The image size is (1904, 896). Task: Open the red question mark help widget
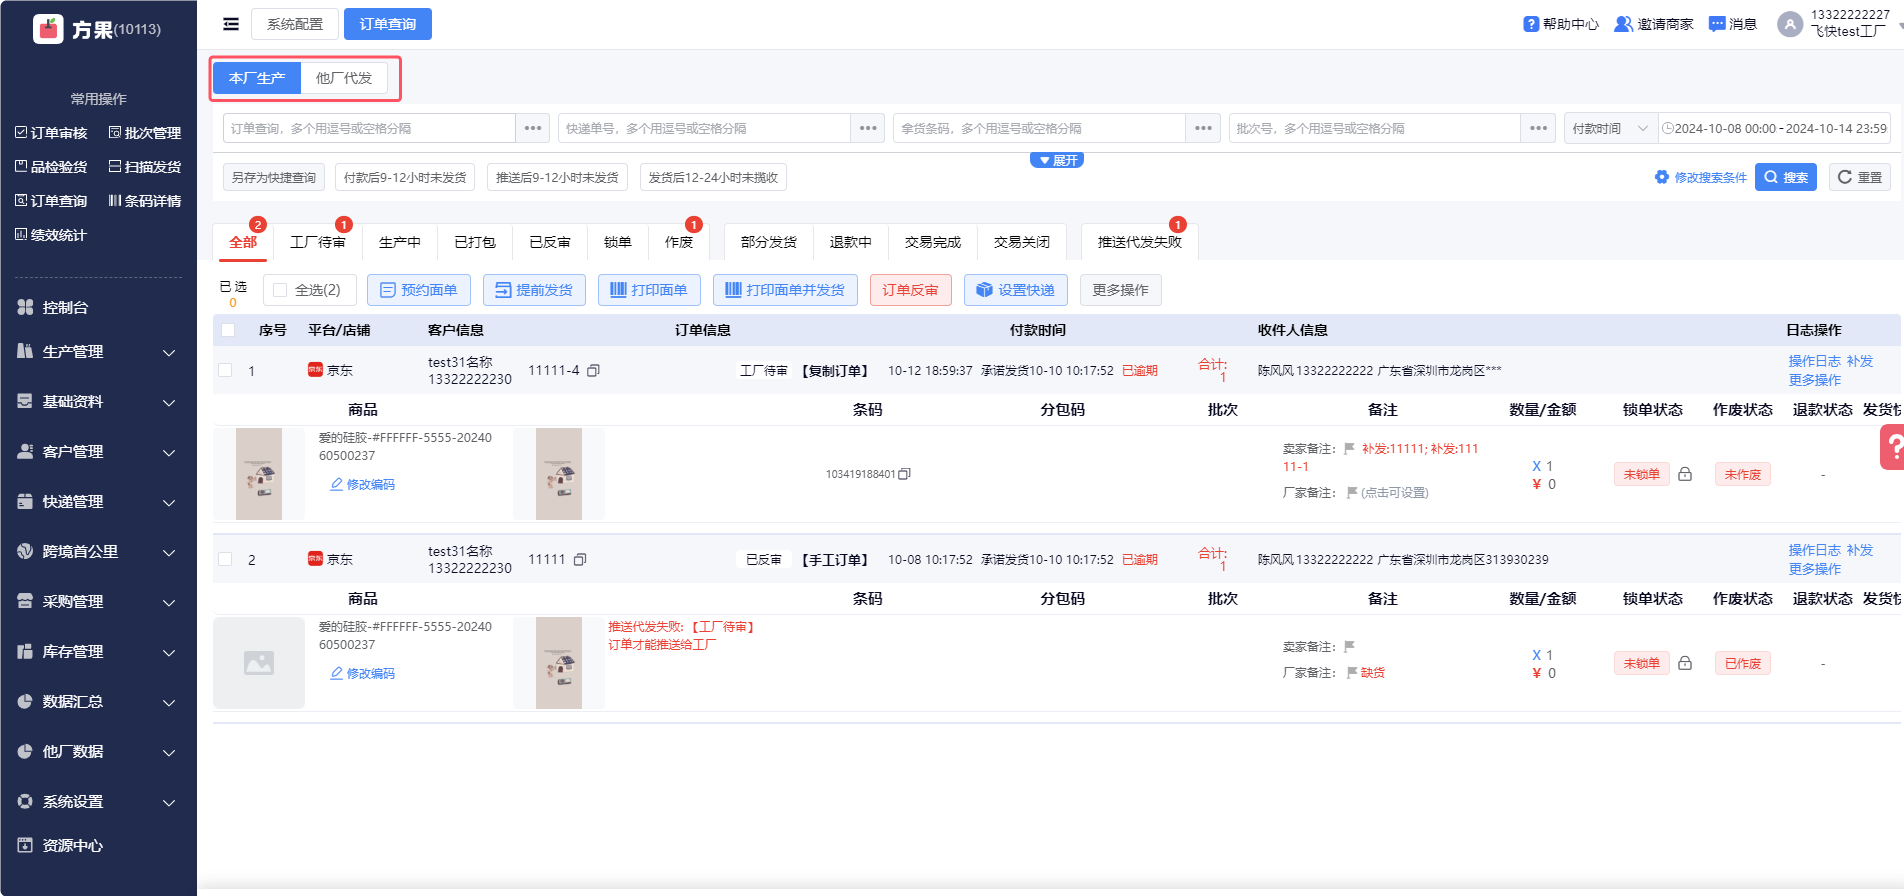pyautogui.click(x=1892, y=447)
